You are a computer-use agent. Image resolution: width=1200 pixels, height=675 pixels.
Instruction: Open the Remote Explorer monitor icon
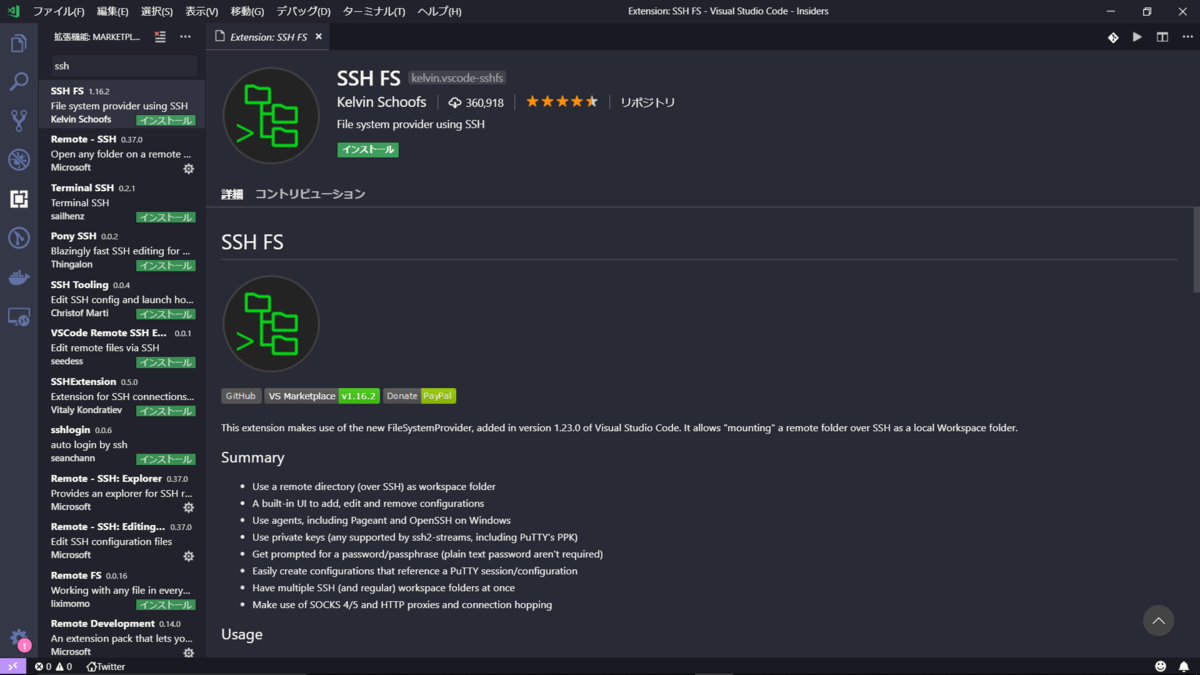18,317
